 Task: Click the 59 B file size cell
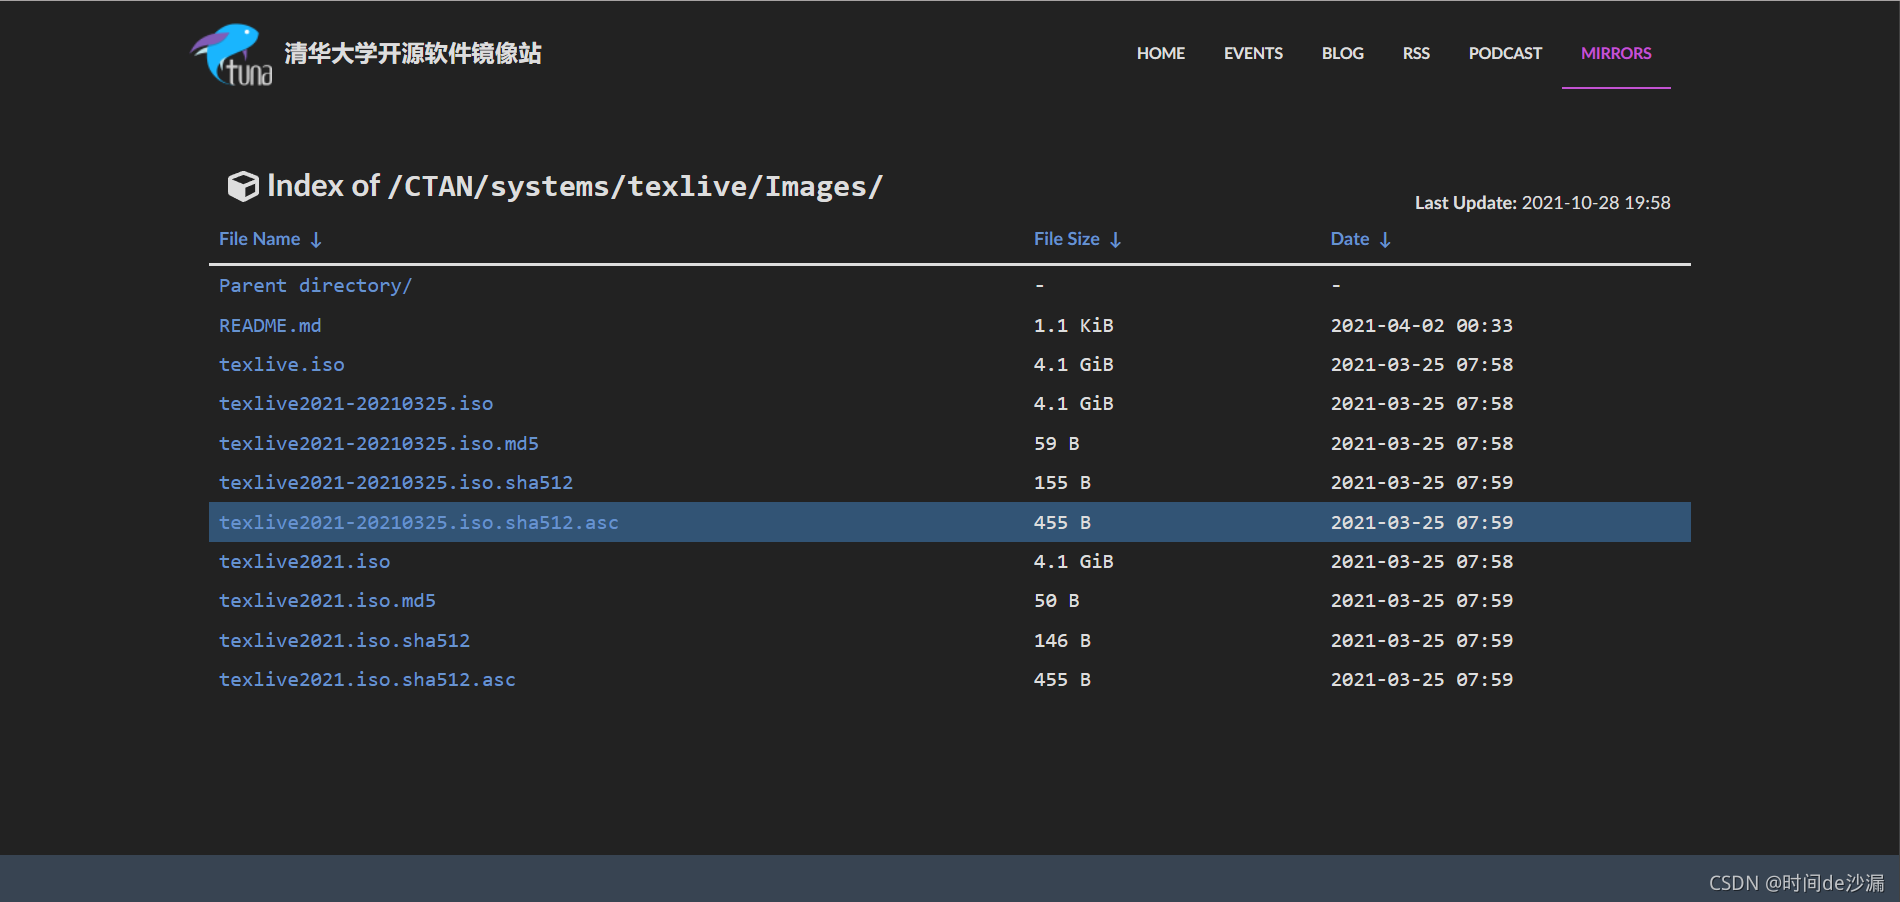pos(1057,444)
